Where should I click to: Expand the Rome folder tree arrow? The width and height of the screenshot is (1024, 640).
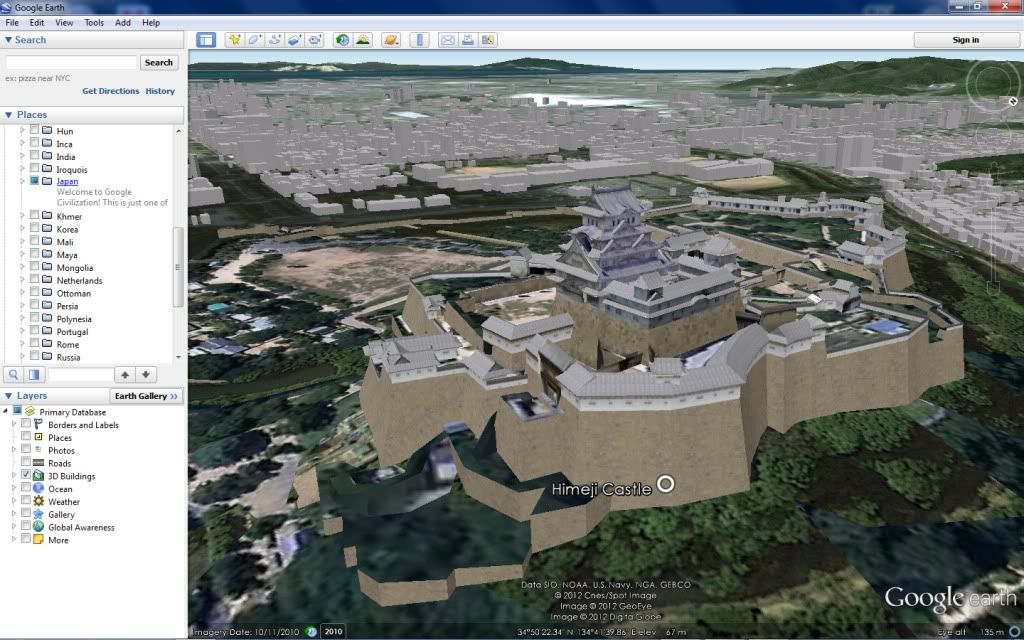click(22, 344)
